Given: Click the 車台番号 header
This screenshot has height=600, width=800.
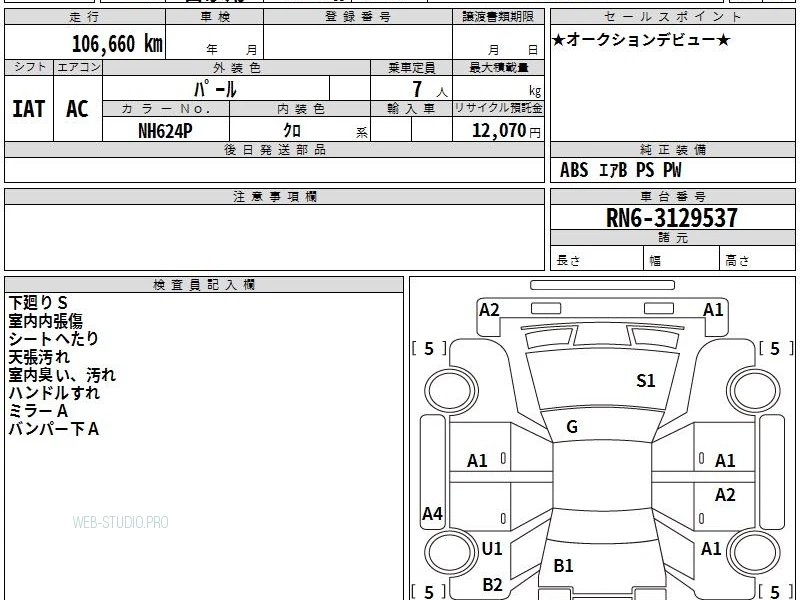Looking at the screenshot, I should click(x=672, y=197).
